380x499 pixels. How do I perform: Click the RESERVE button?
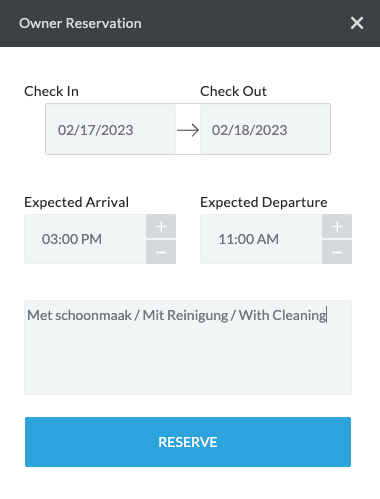coord(188,442)
